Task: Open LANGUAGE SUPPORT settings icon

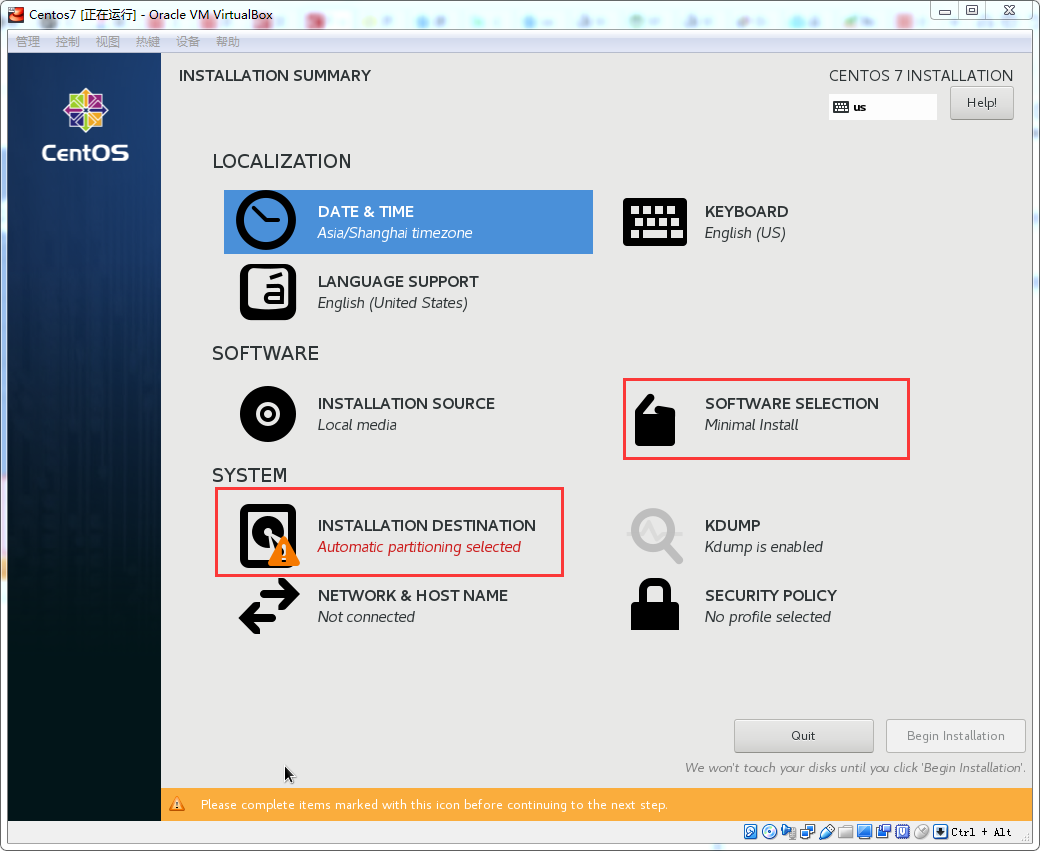Action: (267, 292)
